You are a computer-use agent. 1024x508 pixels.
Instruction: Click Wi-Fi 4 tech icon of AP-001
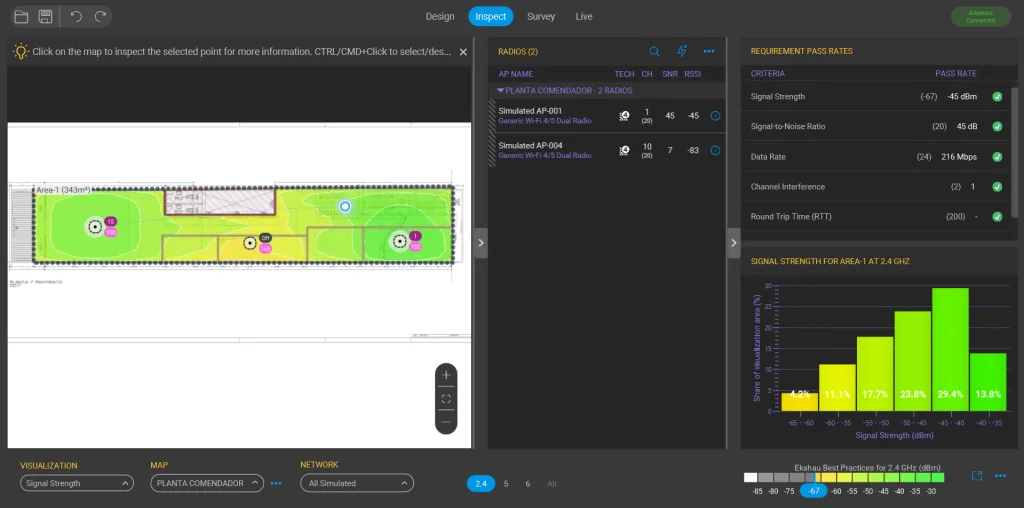point(624,116)
